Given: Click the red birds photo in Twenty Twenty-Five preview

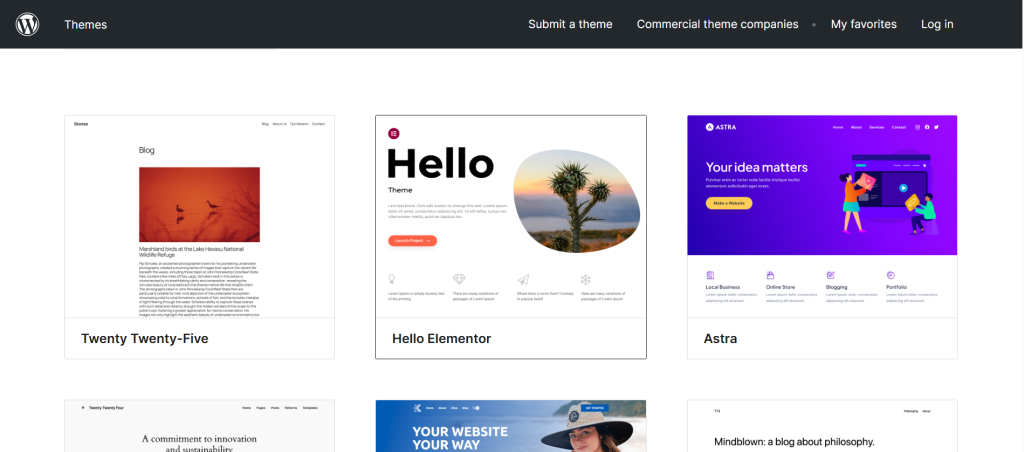Looking at the screenshot, I should point(199,204).
